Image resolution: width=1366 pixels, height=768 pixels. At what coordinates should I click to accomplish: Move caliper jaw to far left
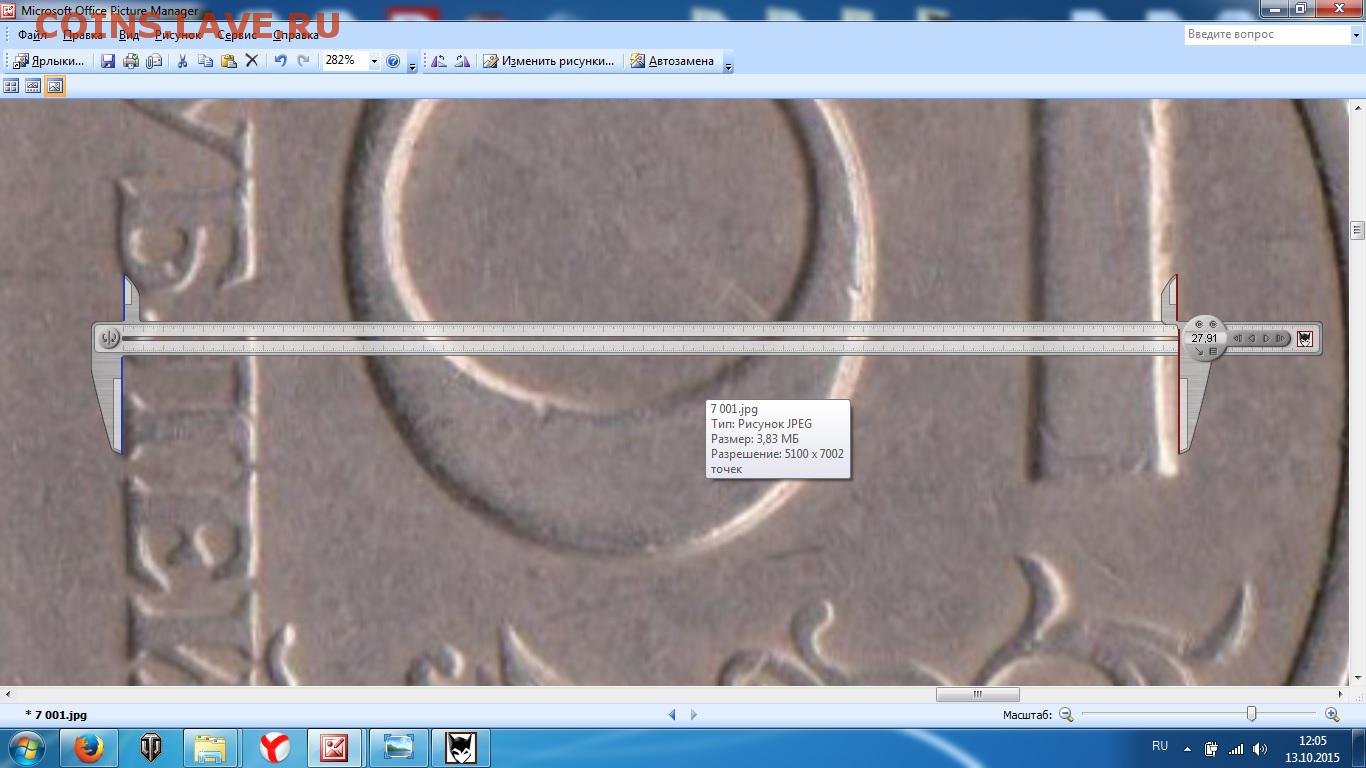(x=1238, y=338)
